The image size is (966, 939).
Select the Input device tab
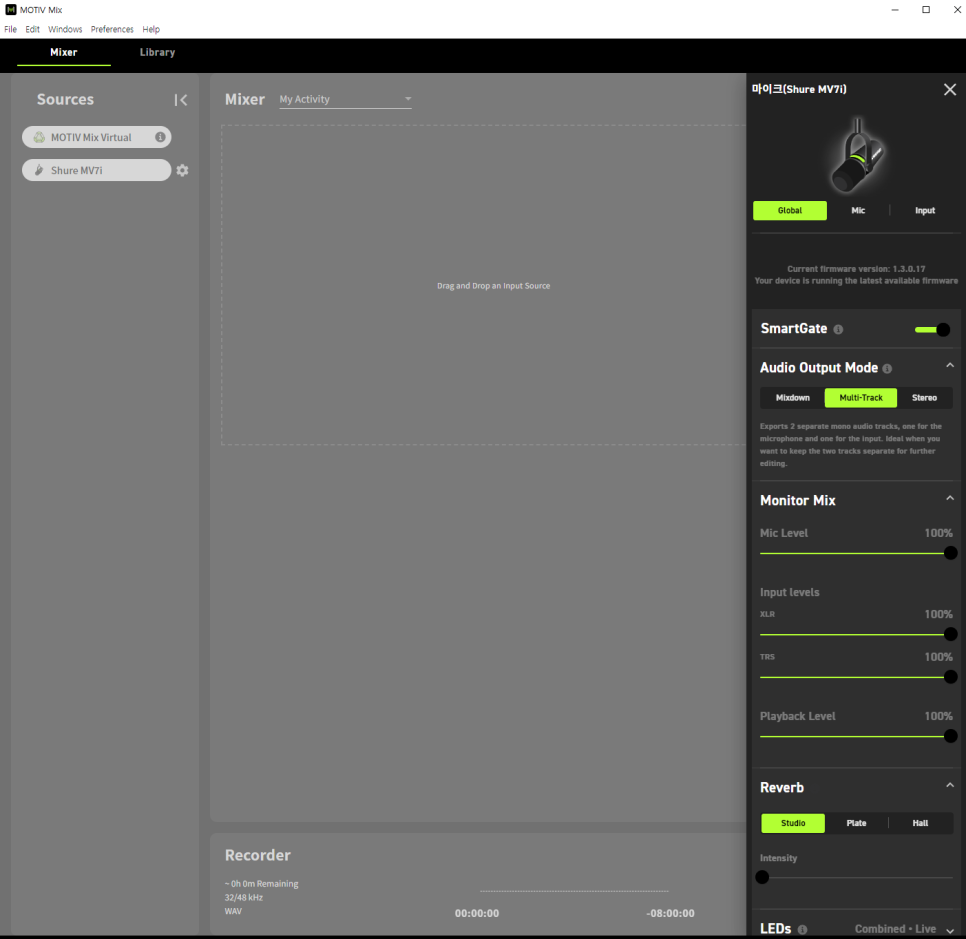tap(925, 211)
